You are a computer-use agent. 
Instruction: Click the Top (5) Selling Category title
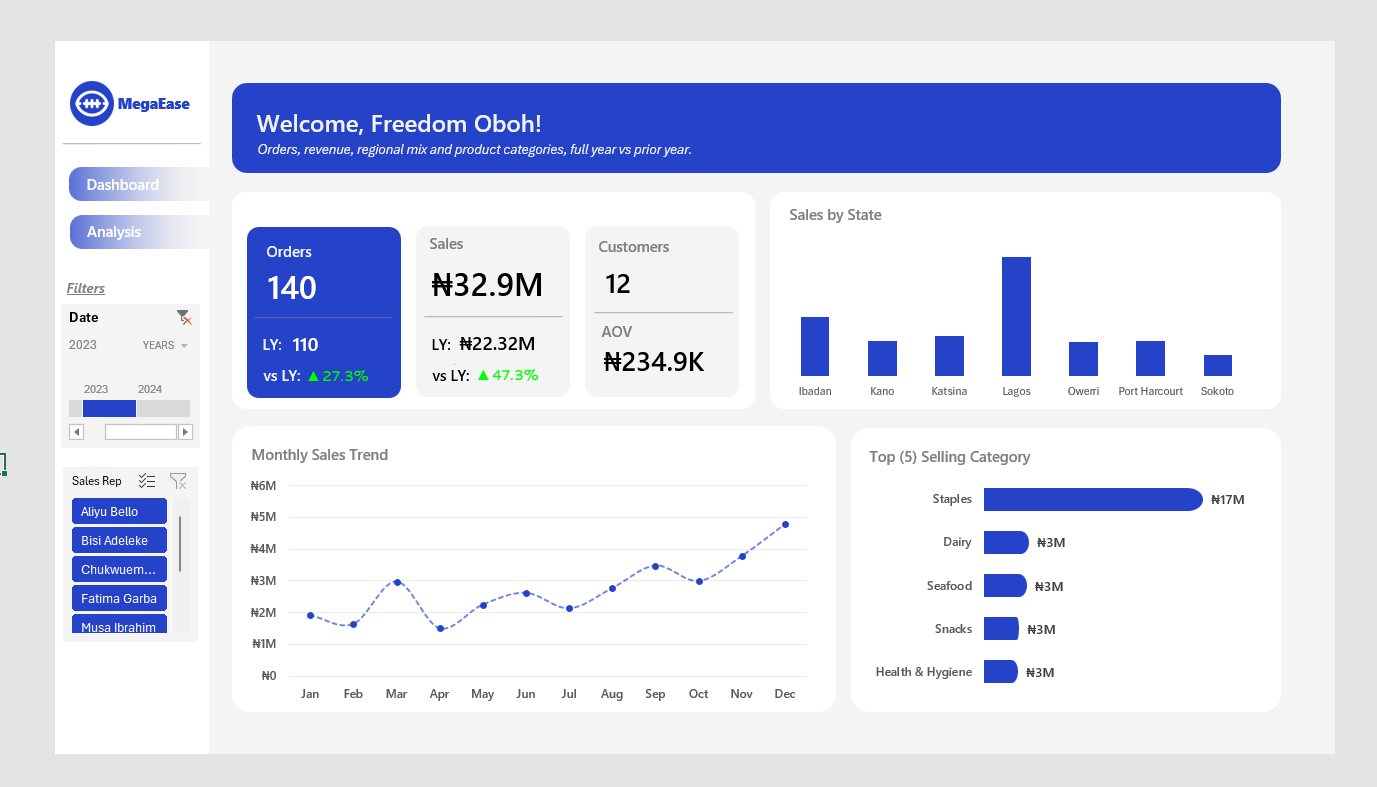[949, 456]
